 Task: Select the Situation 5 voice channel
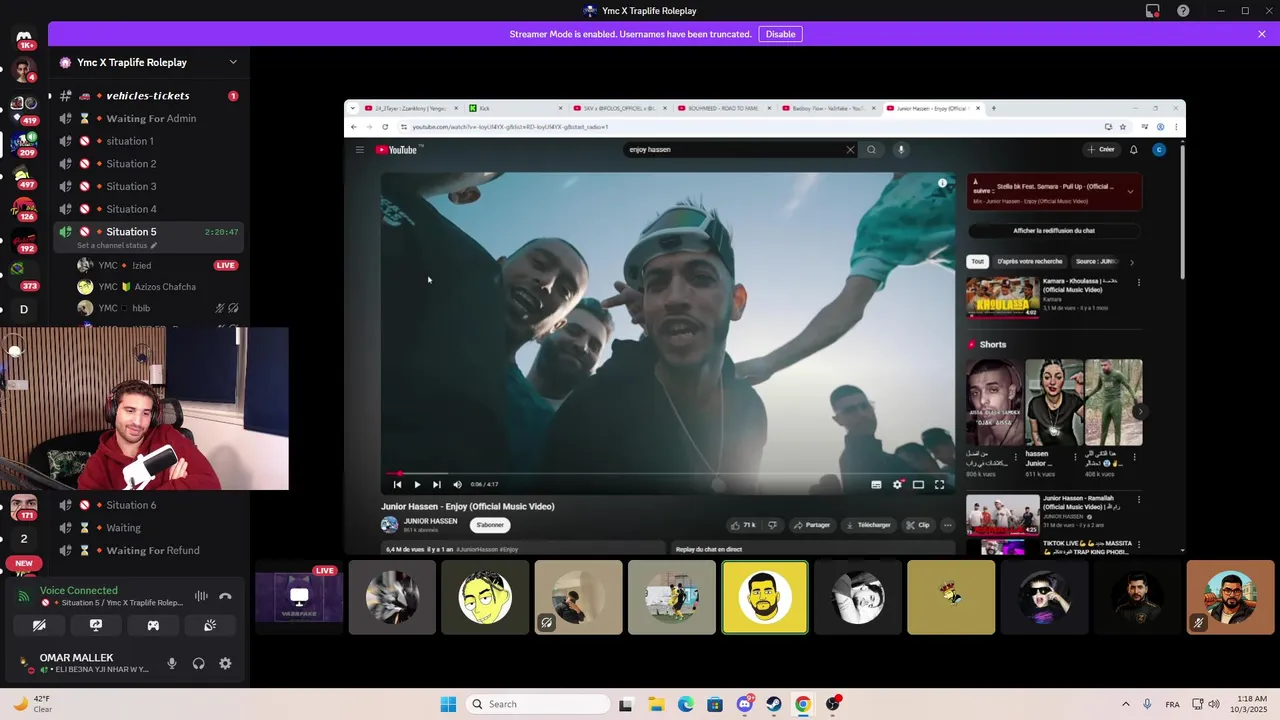[148, 232]
